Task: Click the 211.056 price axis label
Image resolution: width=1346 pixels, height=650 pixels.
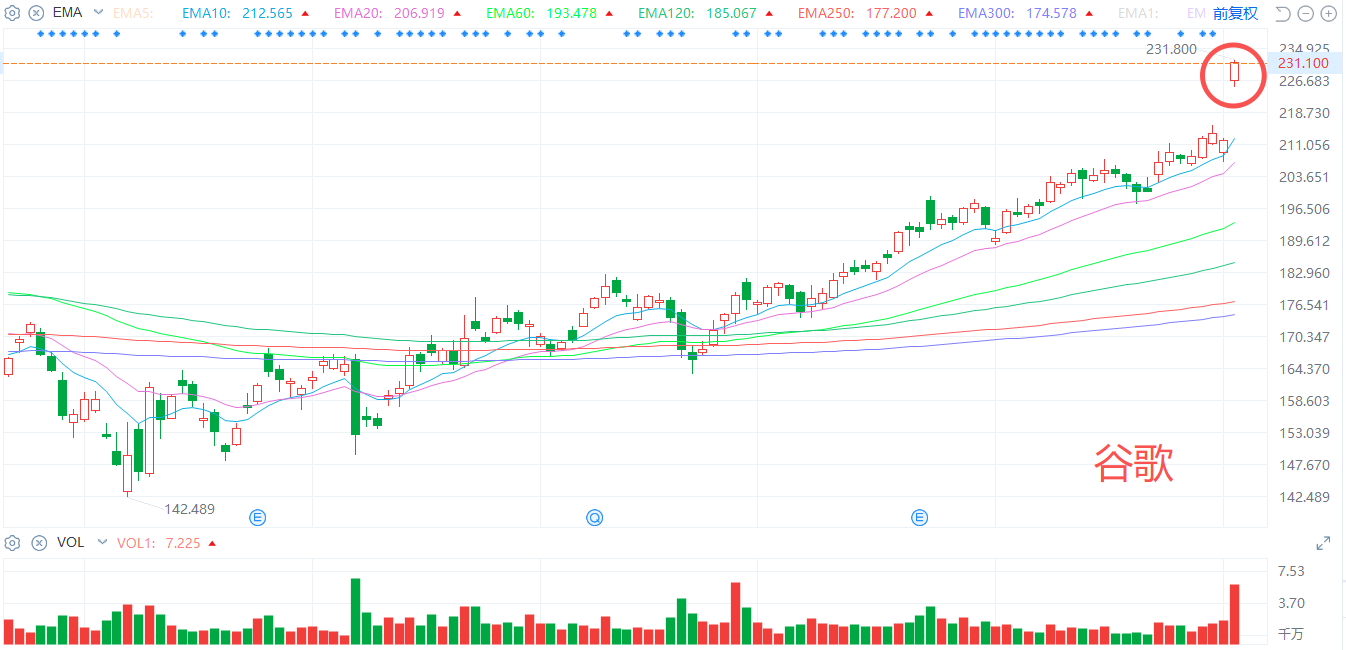Action: (1303, 145)
